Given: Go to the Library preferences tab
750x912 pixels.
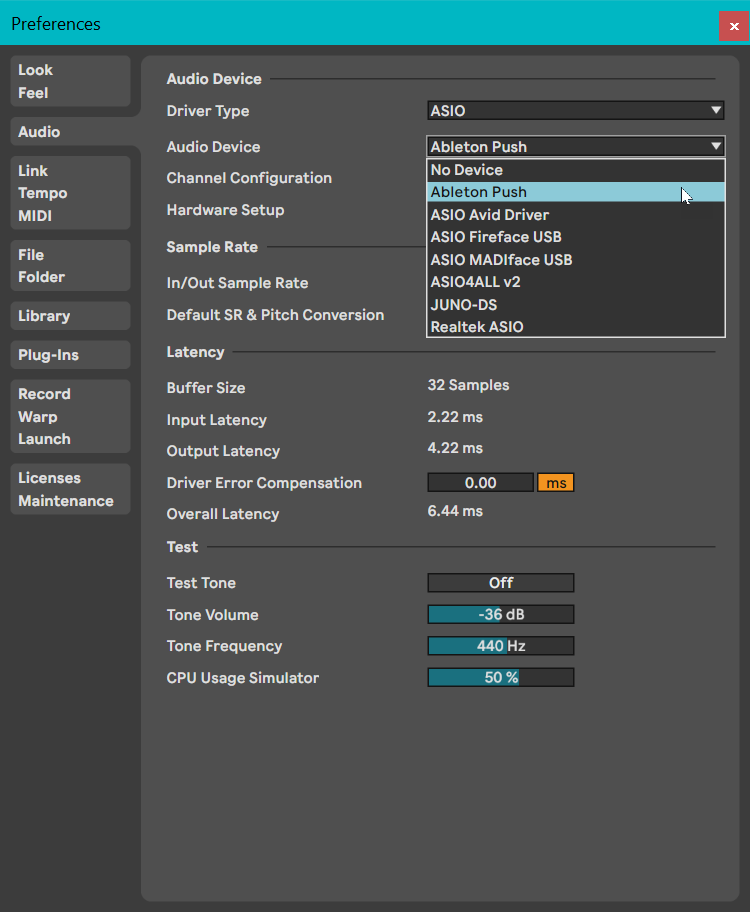Looking at the screenshot, I should (70, 316).
